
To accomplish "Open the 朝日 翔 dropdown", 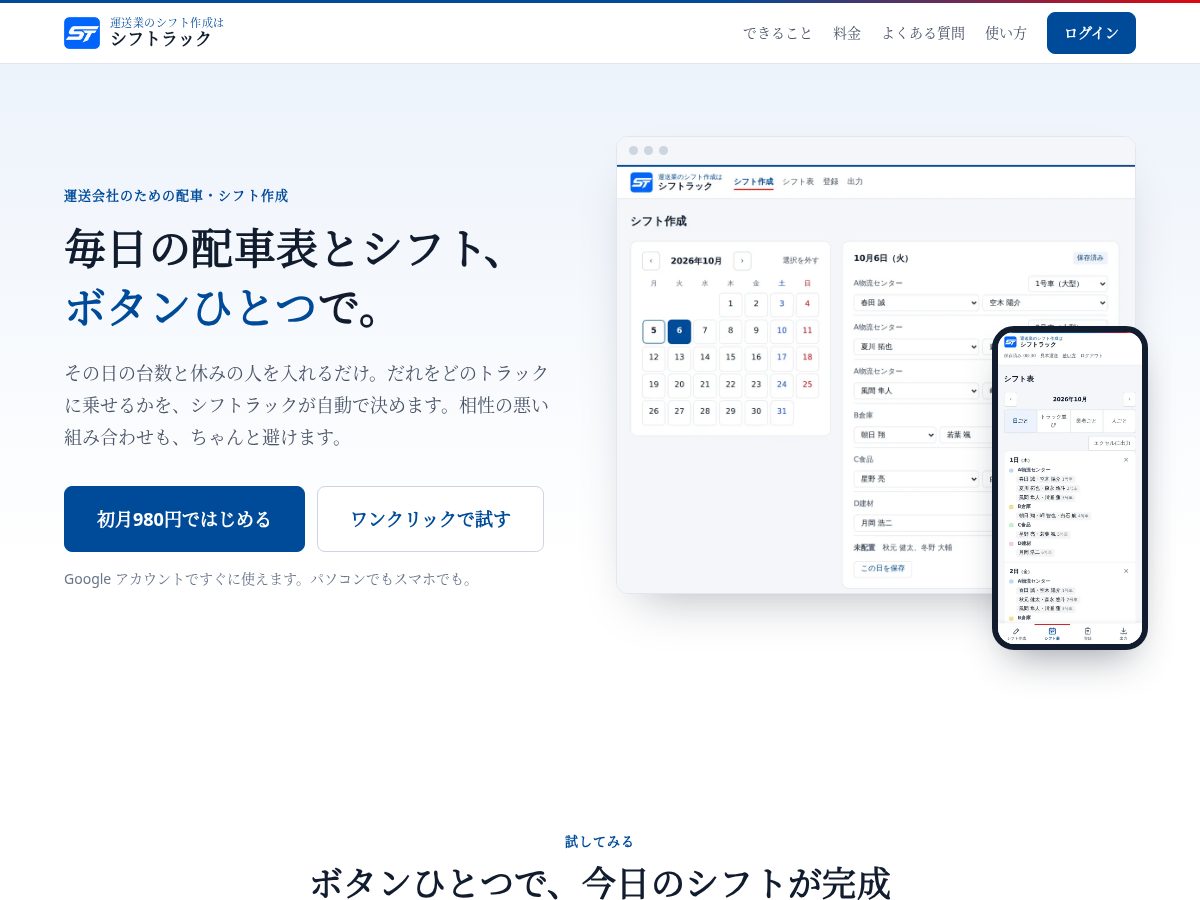I will [x=895, y=435].
